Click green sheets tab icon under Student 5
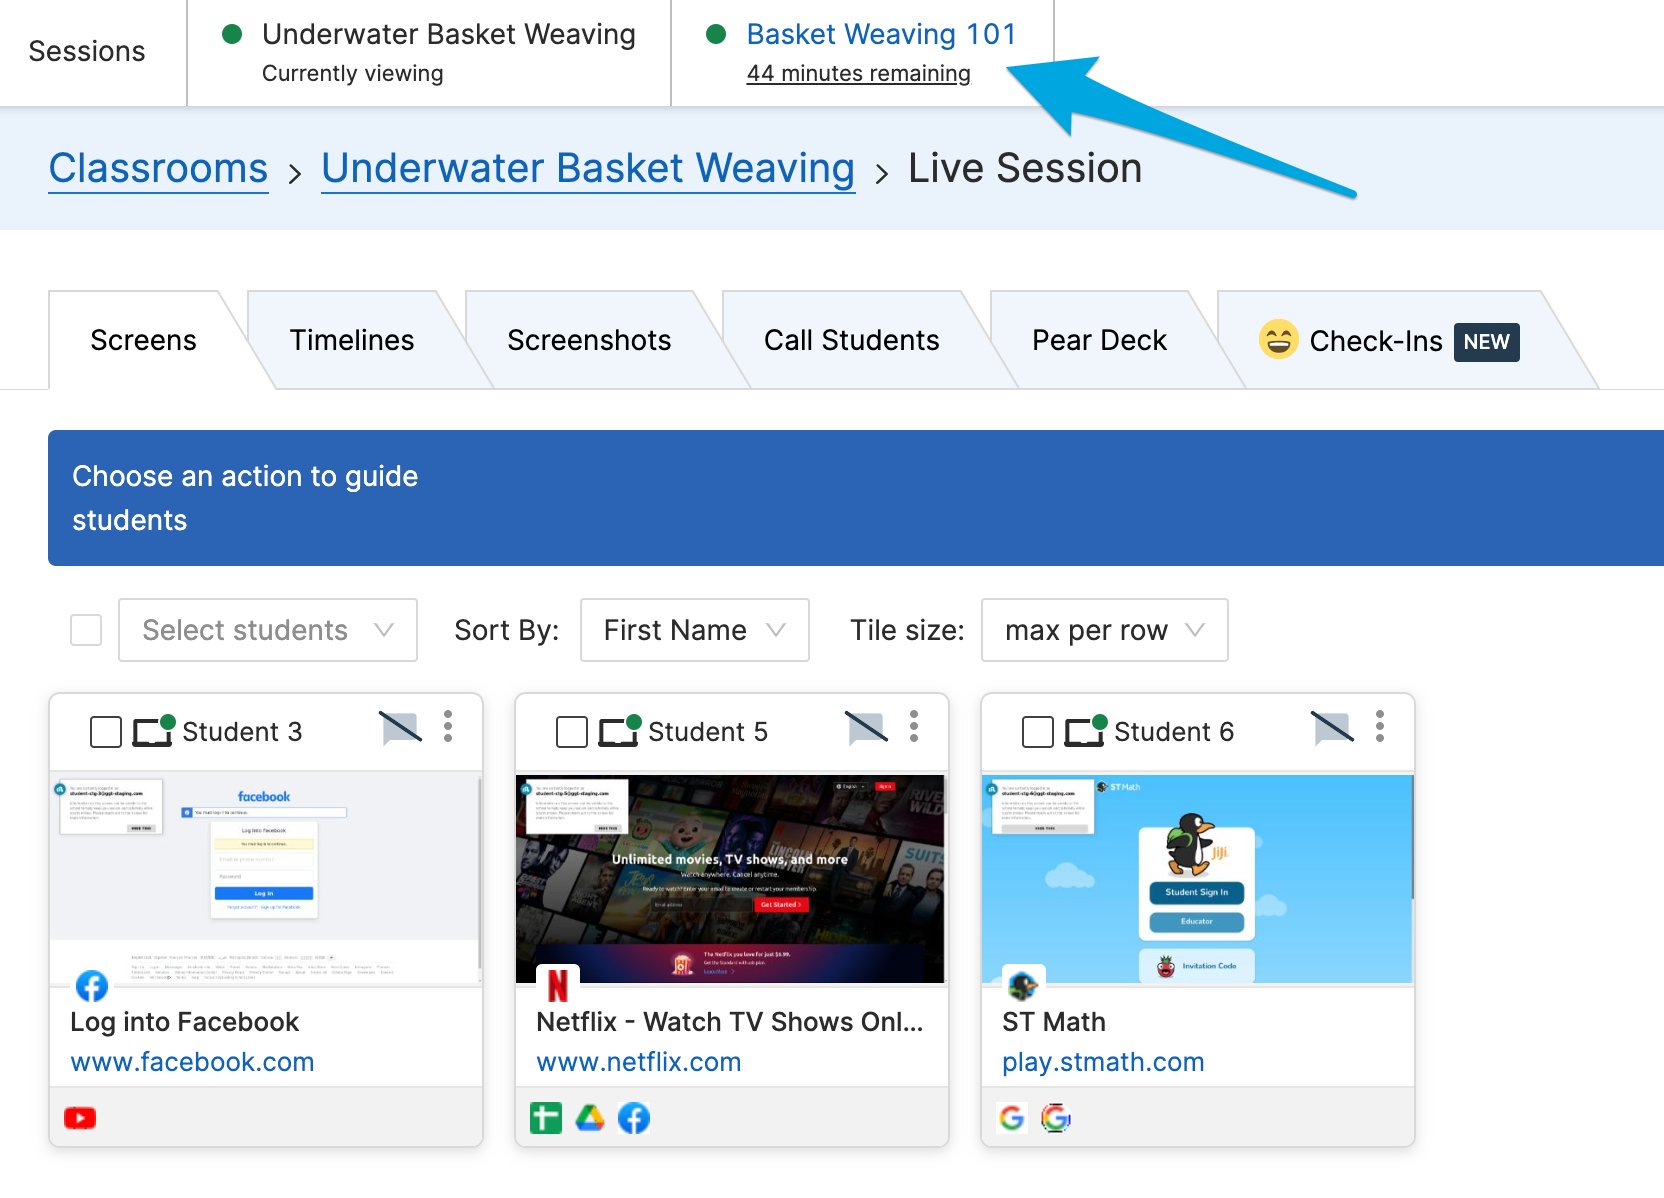 pyautogui.click(x=546, y=1118)
